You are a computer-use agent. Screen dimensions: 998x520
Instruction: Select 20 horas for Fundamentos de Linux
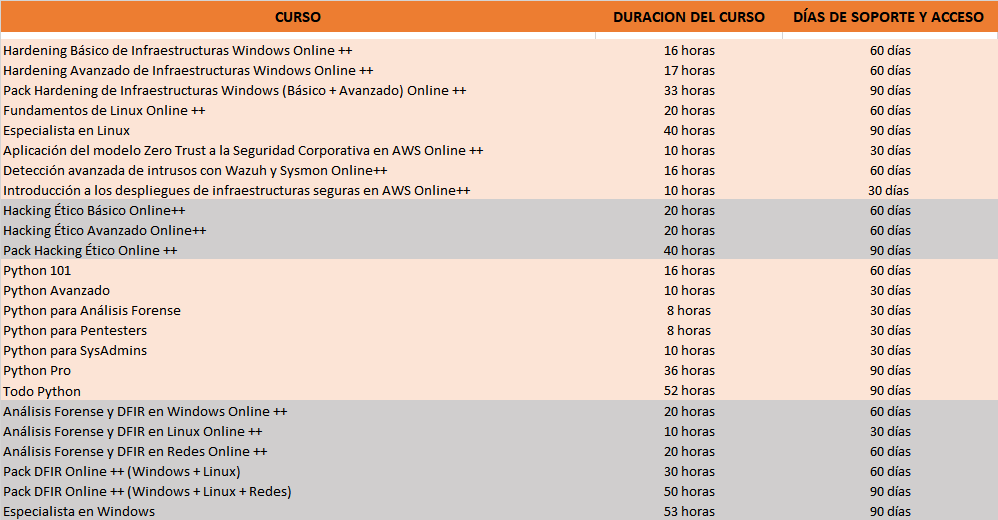click(689, 111)
